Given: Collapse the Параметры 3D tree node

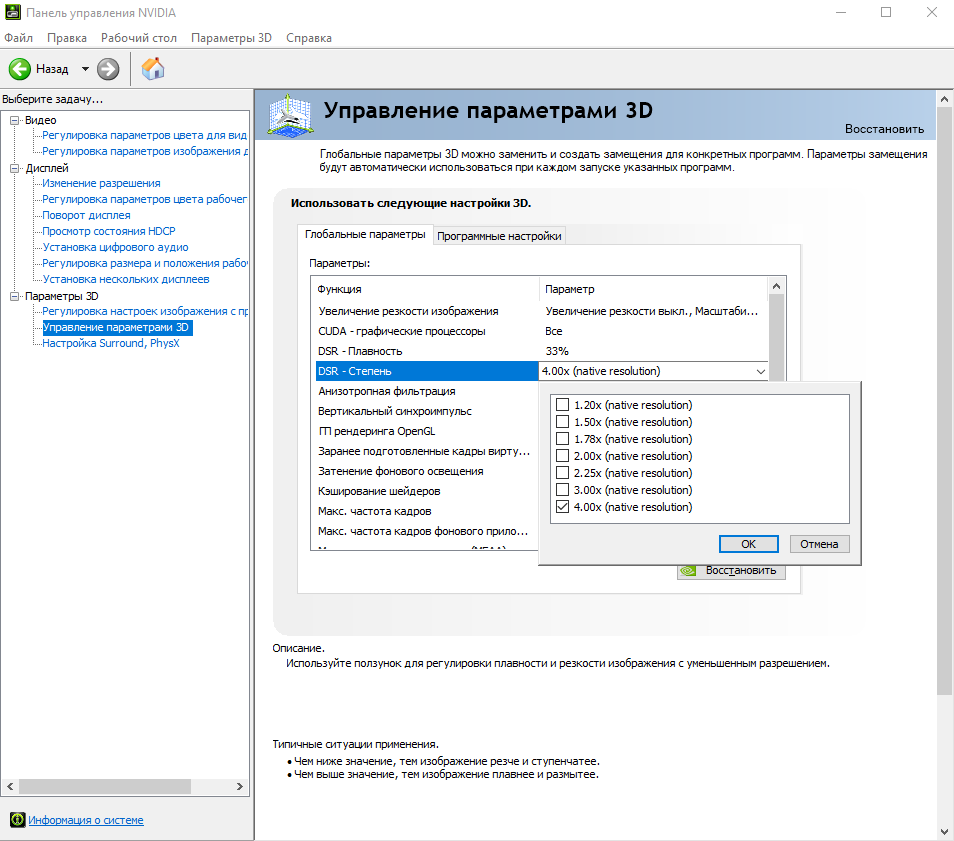Looking at the screenshot, I should 15,296.
